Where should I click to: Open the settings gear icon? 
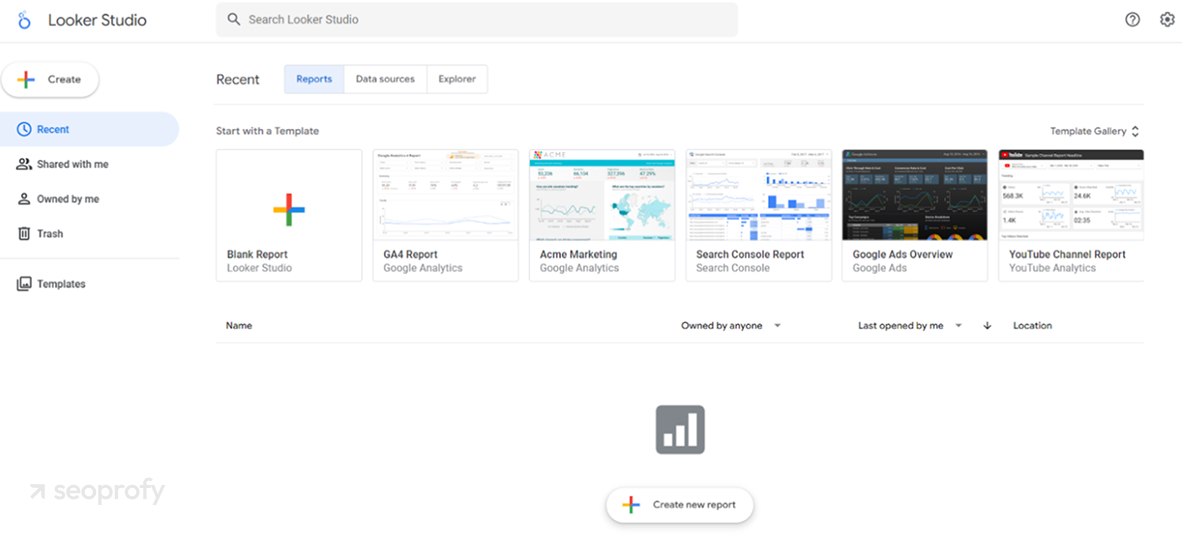point(1167,19)
